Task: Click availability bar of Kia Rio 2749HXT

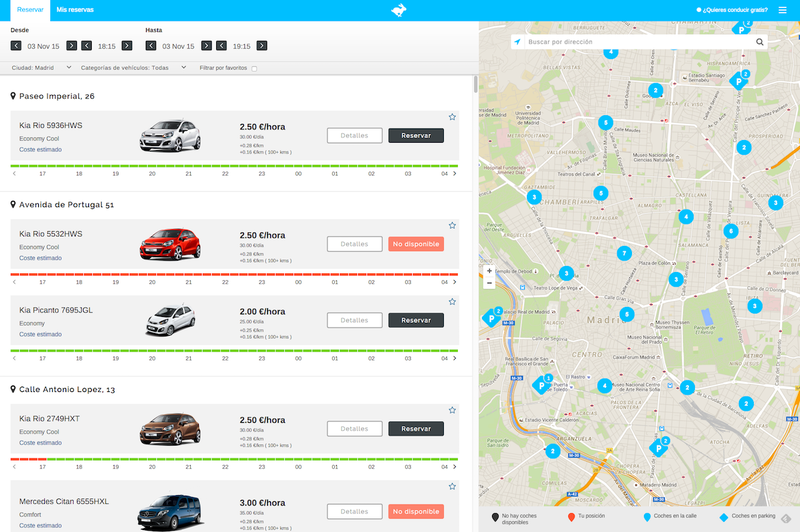Action: (x=234, y=459)
